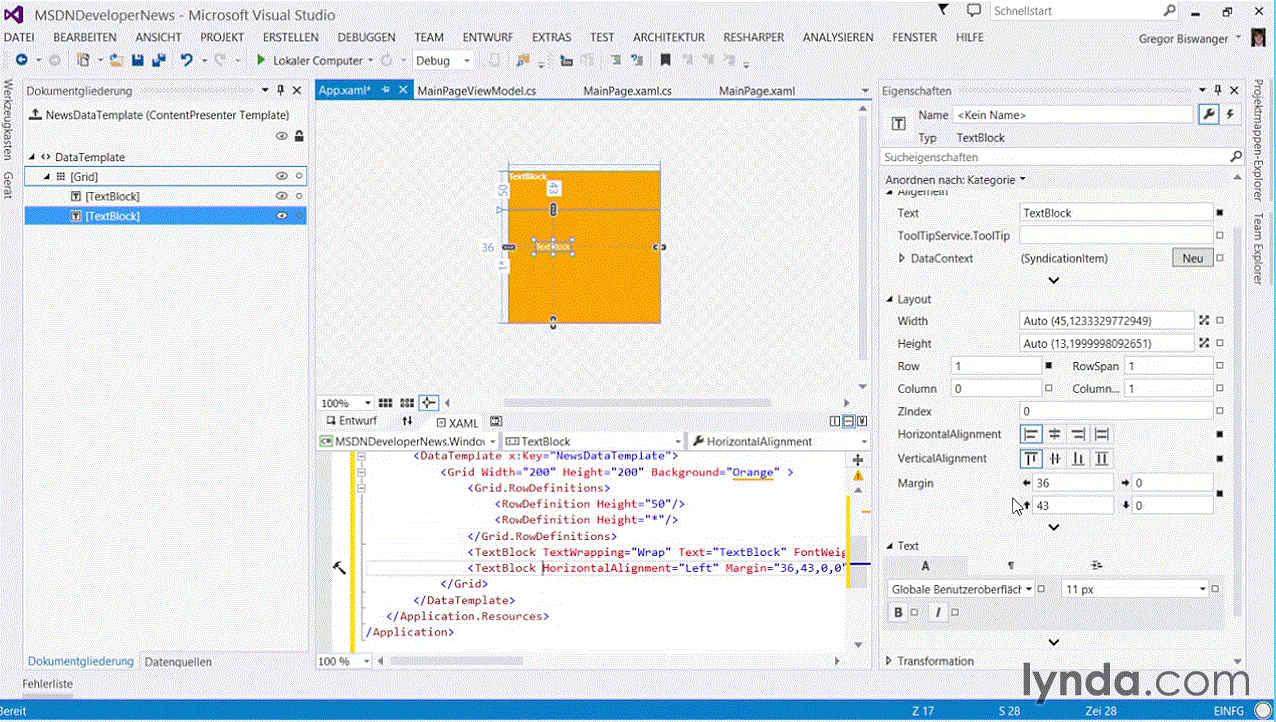Click the bookmark toolbar icon
The width and height of the screenshot is (1276, 722).
[x=665, y=60]
